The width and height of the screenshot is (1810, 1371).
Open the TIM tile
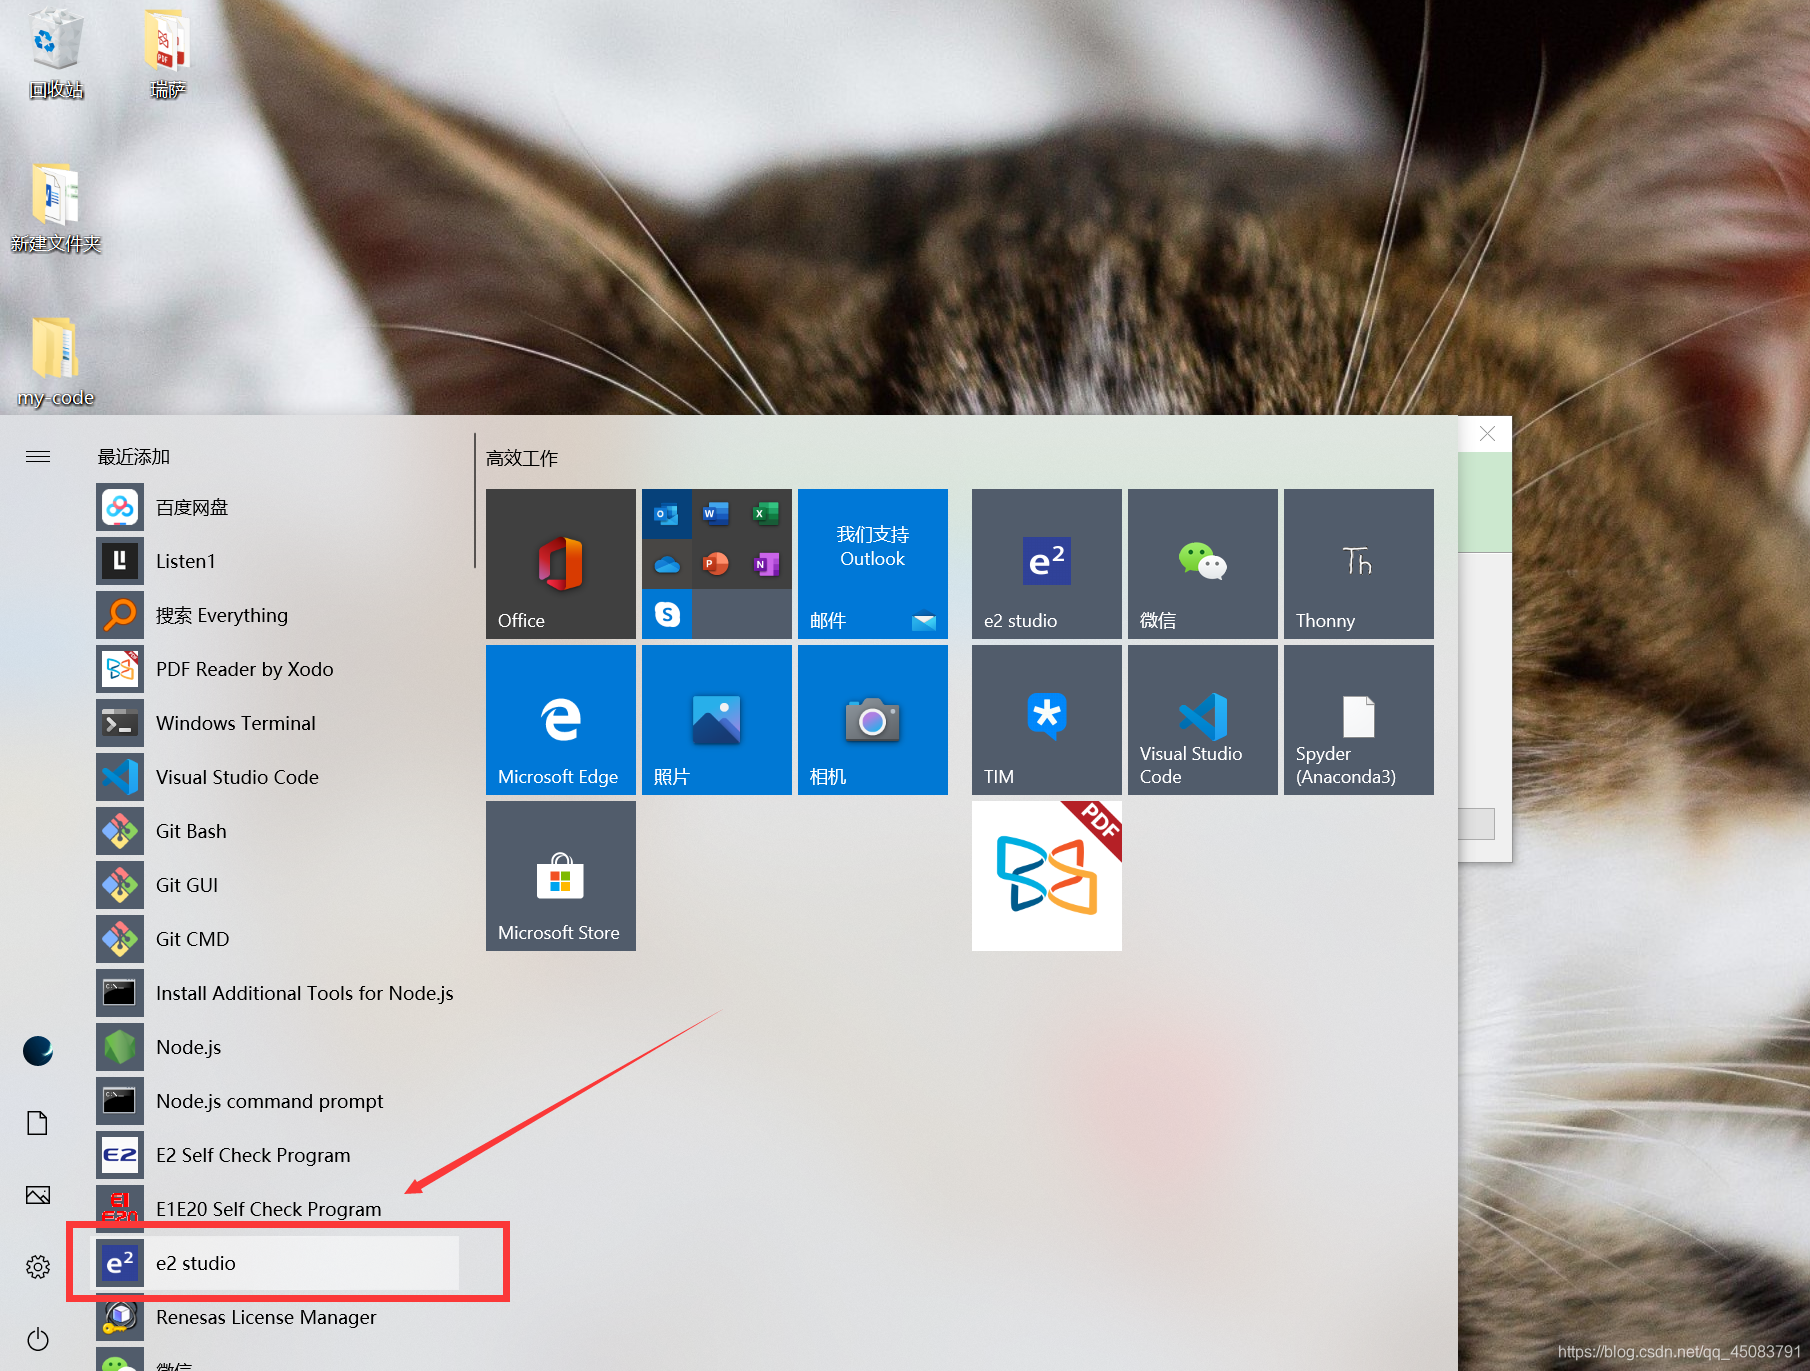[x=1047, y=720]
